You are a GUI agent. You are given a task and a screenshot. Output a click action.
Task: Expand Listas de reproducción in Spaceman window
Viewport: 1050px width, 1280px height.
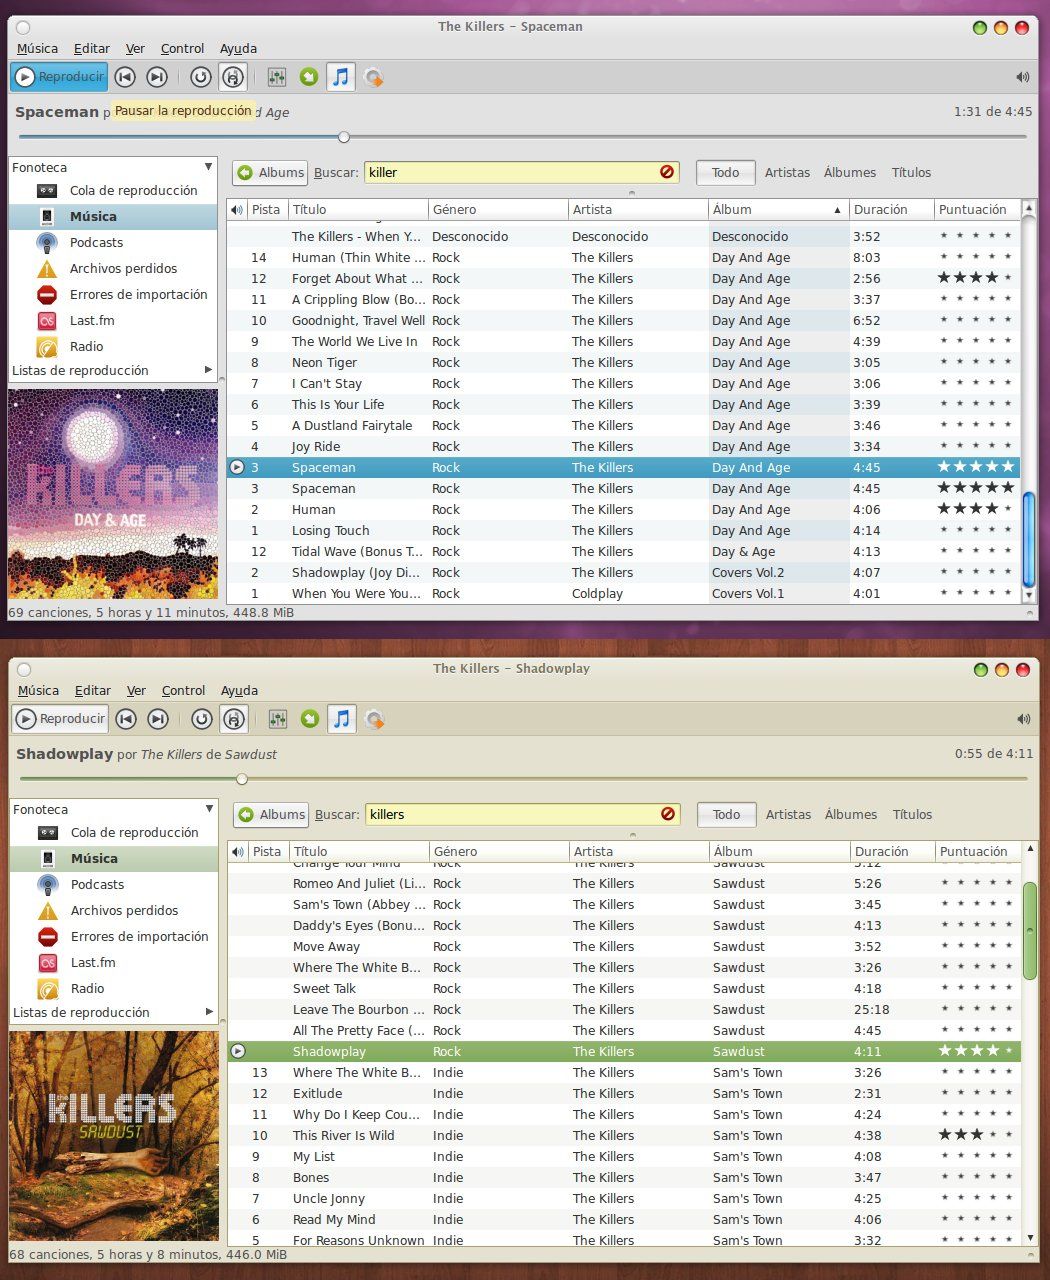209,370
